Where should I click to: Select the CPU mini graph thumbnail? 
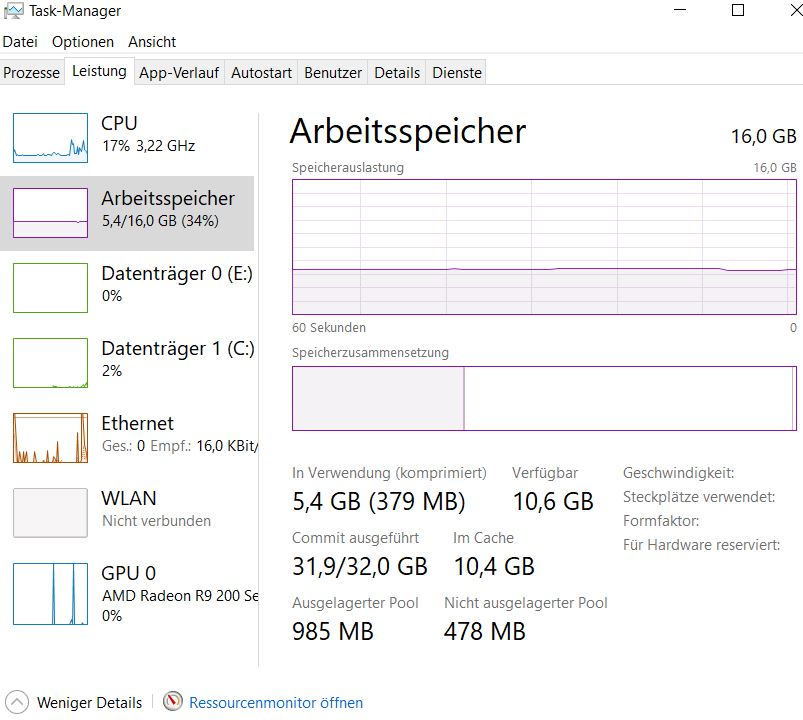coord(50,137)
